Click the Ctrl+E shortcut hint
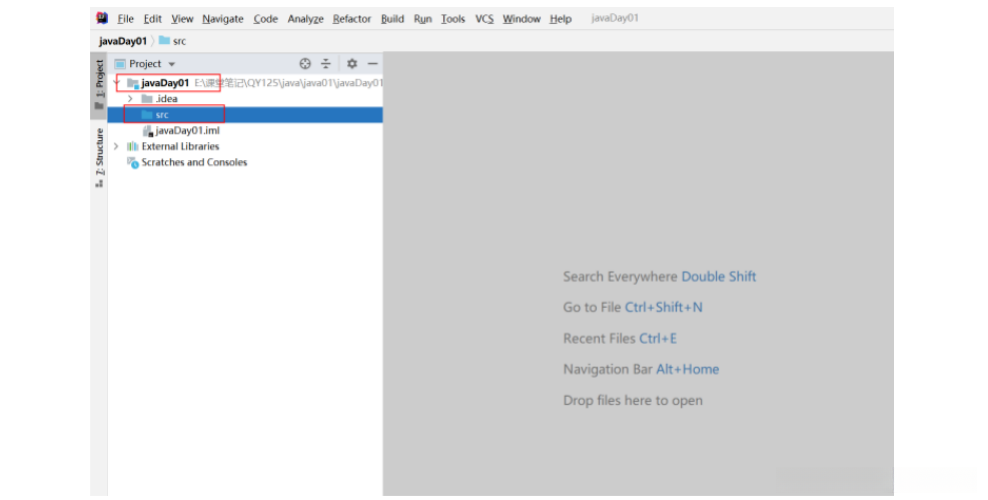The height and width of the screenshot is (500, 988). [658, 338]
